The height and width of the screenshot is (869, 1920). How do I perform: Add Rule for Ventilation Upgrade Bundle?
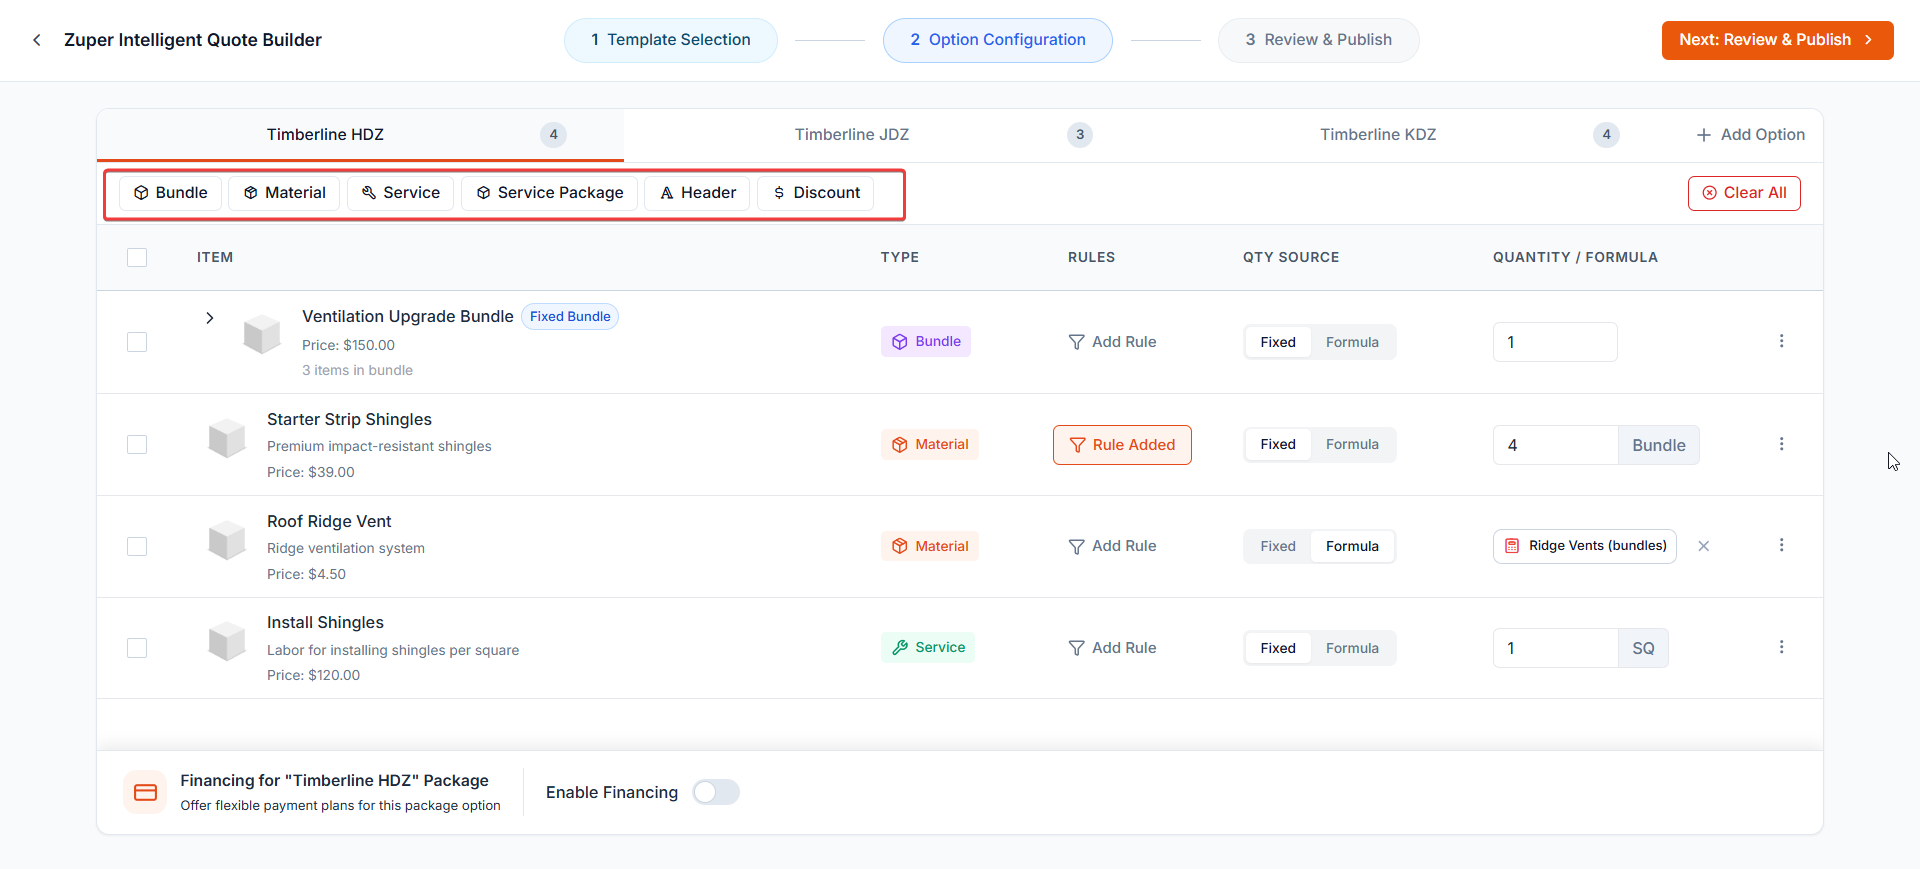[x=1112, y=342]
